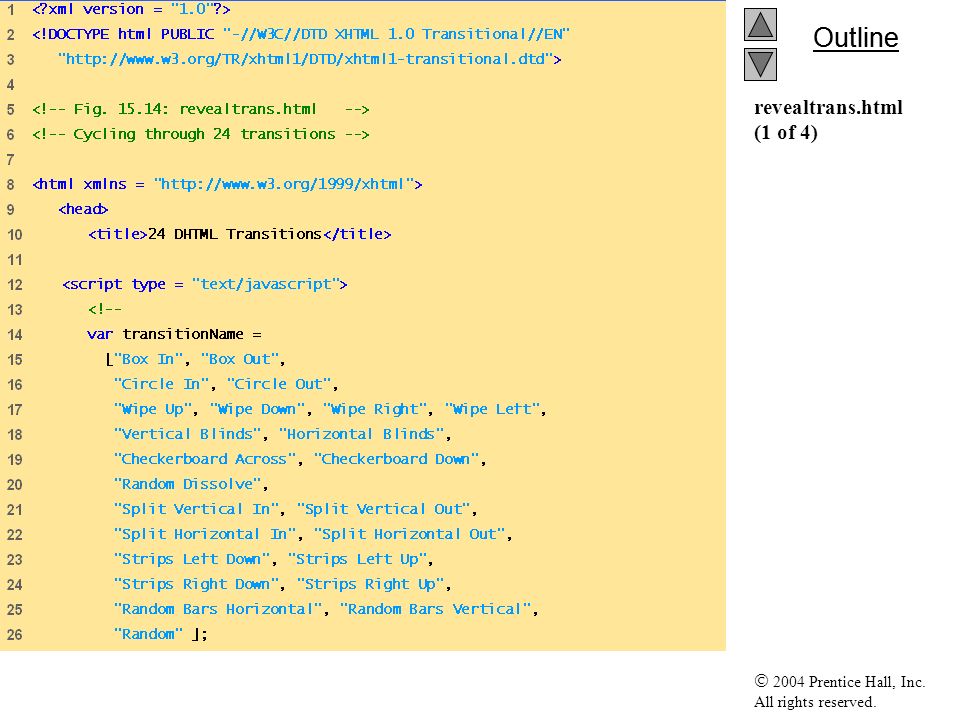Click the "Strips Left Up" string
The height and width of the screenshot is (720, 960).
click(x=357, y=559)
